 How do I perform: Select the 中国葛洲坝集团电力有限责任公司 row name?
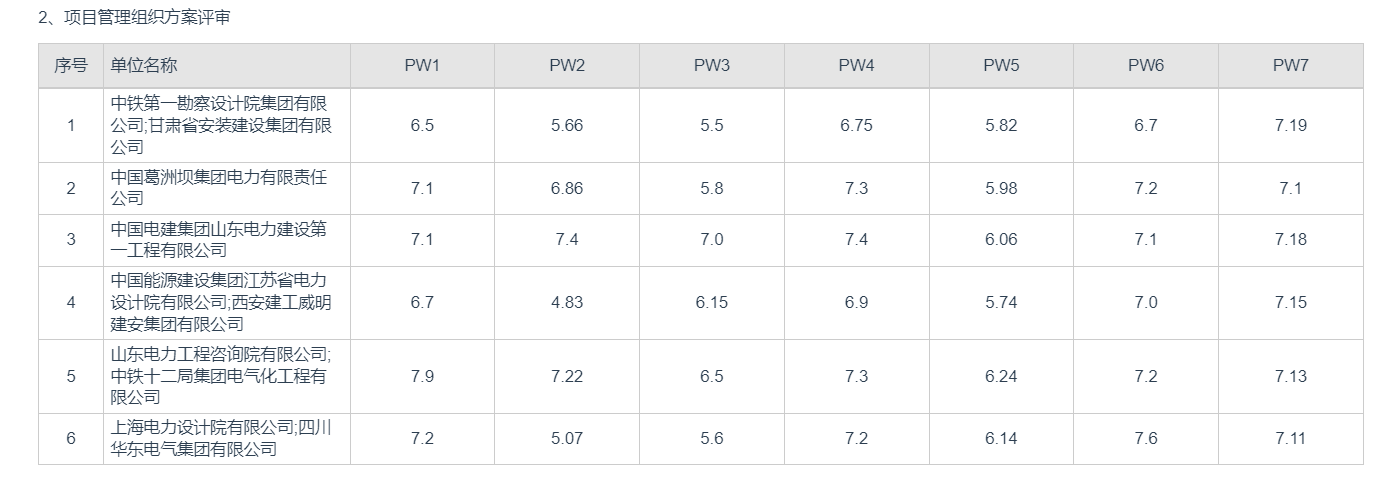(219, 188)
